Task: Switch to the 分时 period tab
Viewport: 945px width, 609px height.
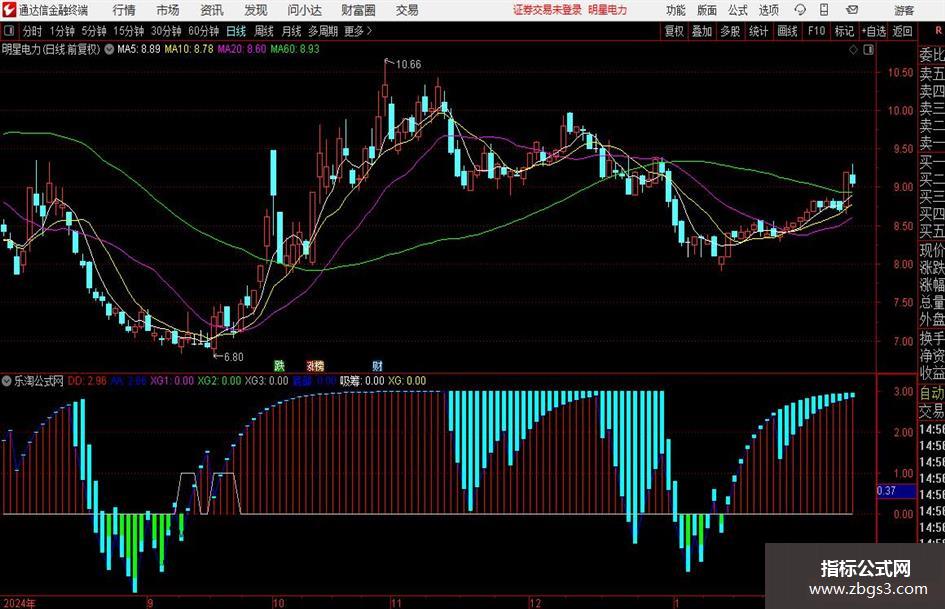Action: (33, 31)
